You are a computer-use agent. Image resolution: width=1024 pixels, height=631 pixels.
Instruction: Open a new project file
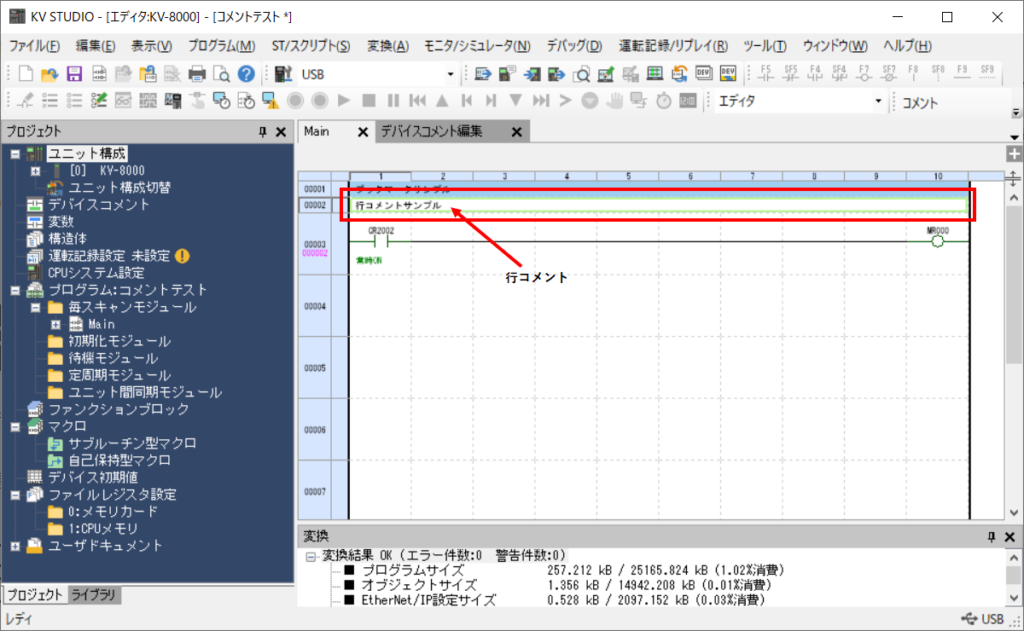click(26, 73)
